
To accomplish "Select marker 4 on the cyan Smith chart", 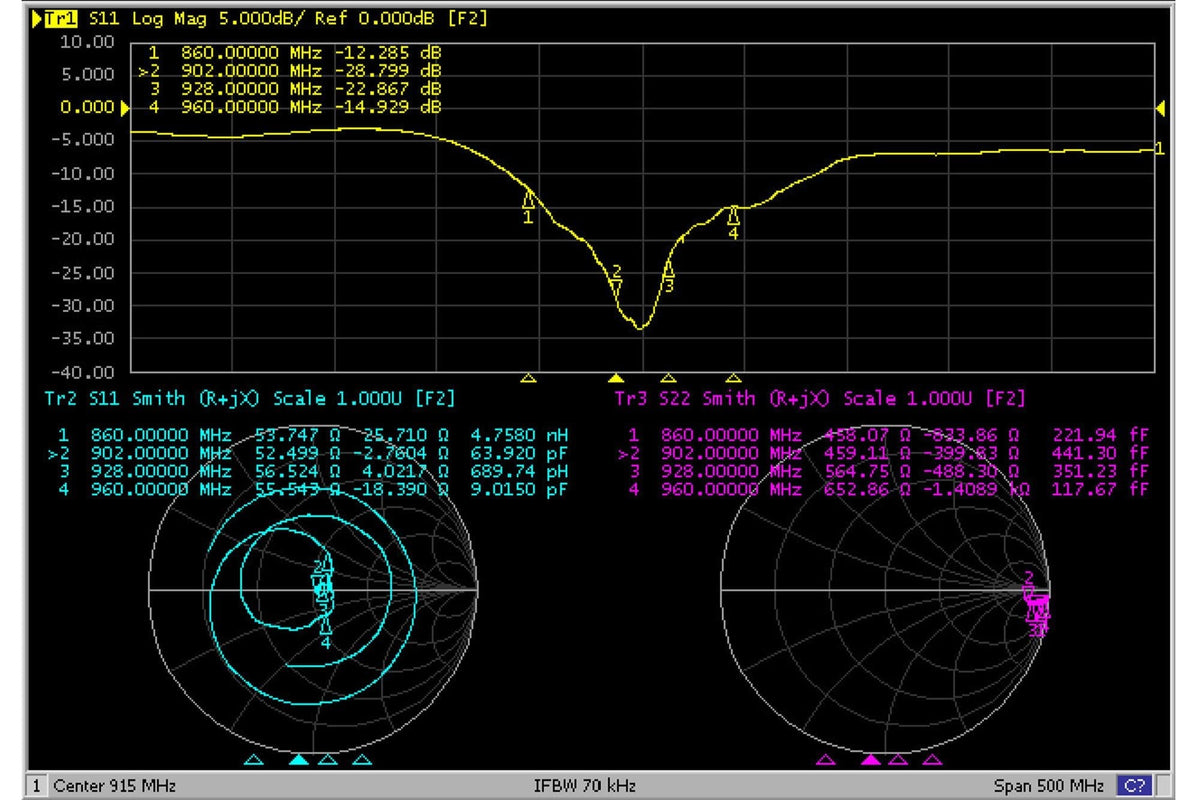I will (x=326, y=632).
